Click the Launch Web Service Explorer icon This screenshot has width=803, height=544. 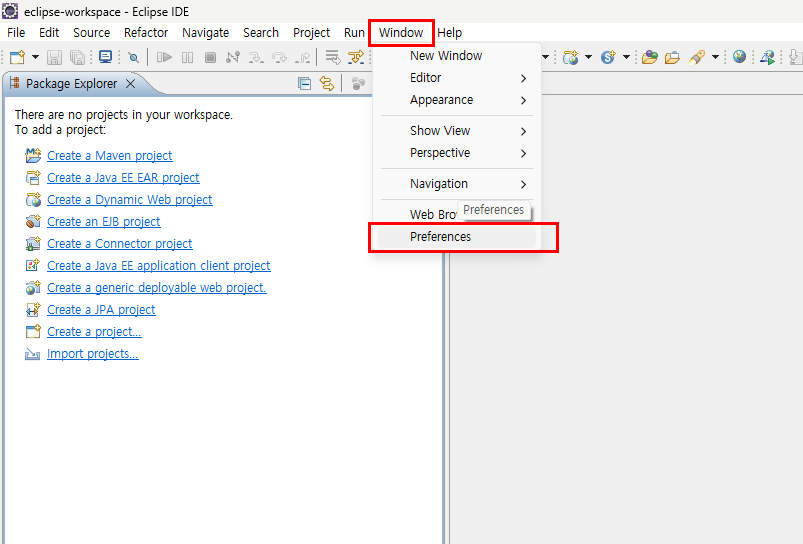[x=767, y=57]
